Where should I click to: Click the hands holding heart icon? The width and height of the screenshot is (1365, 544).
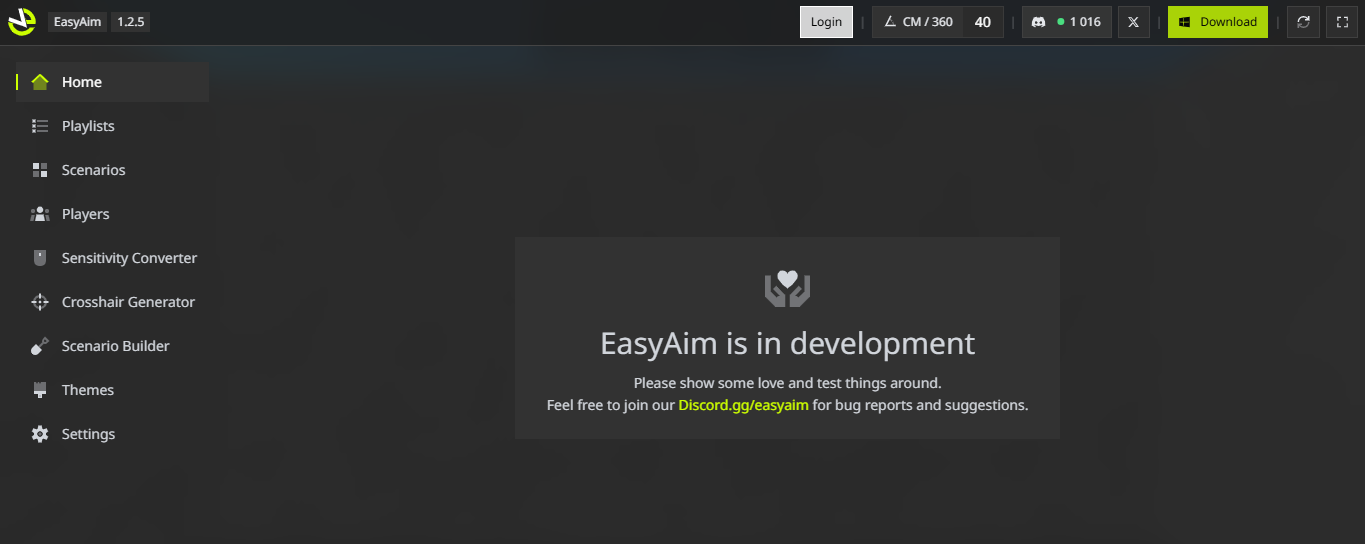tap(787, 289)
